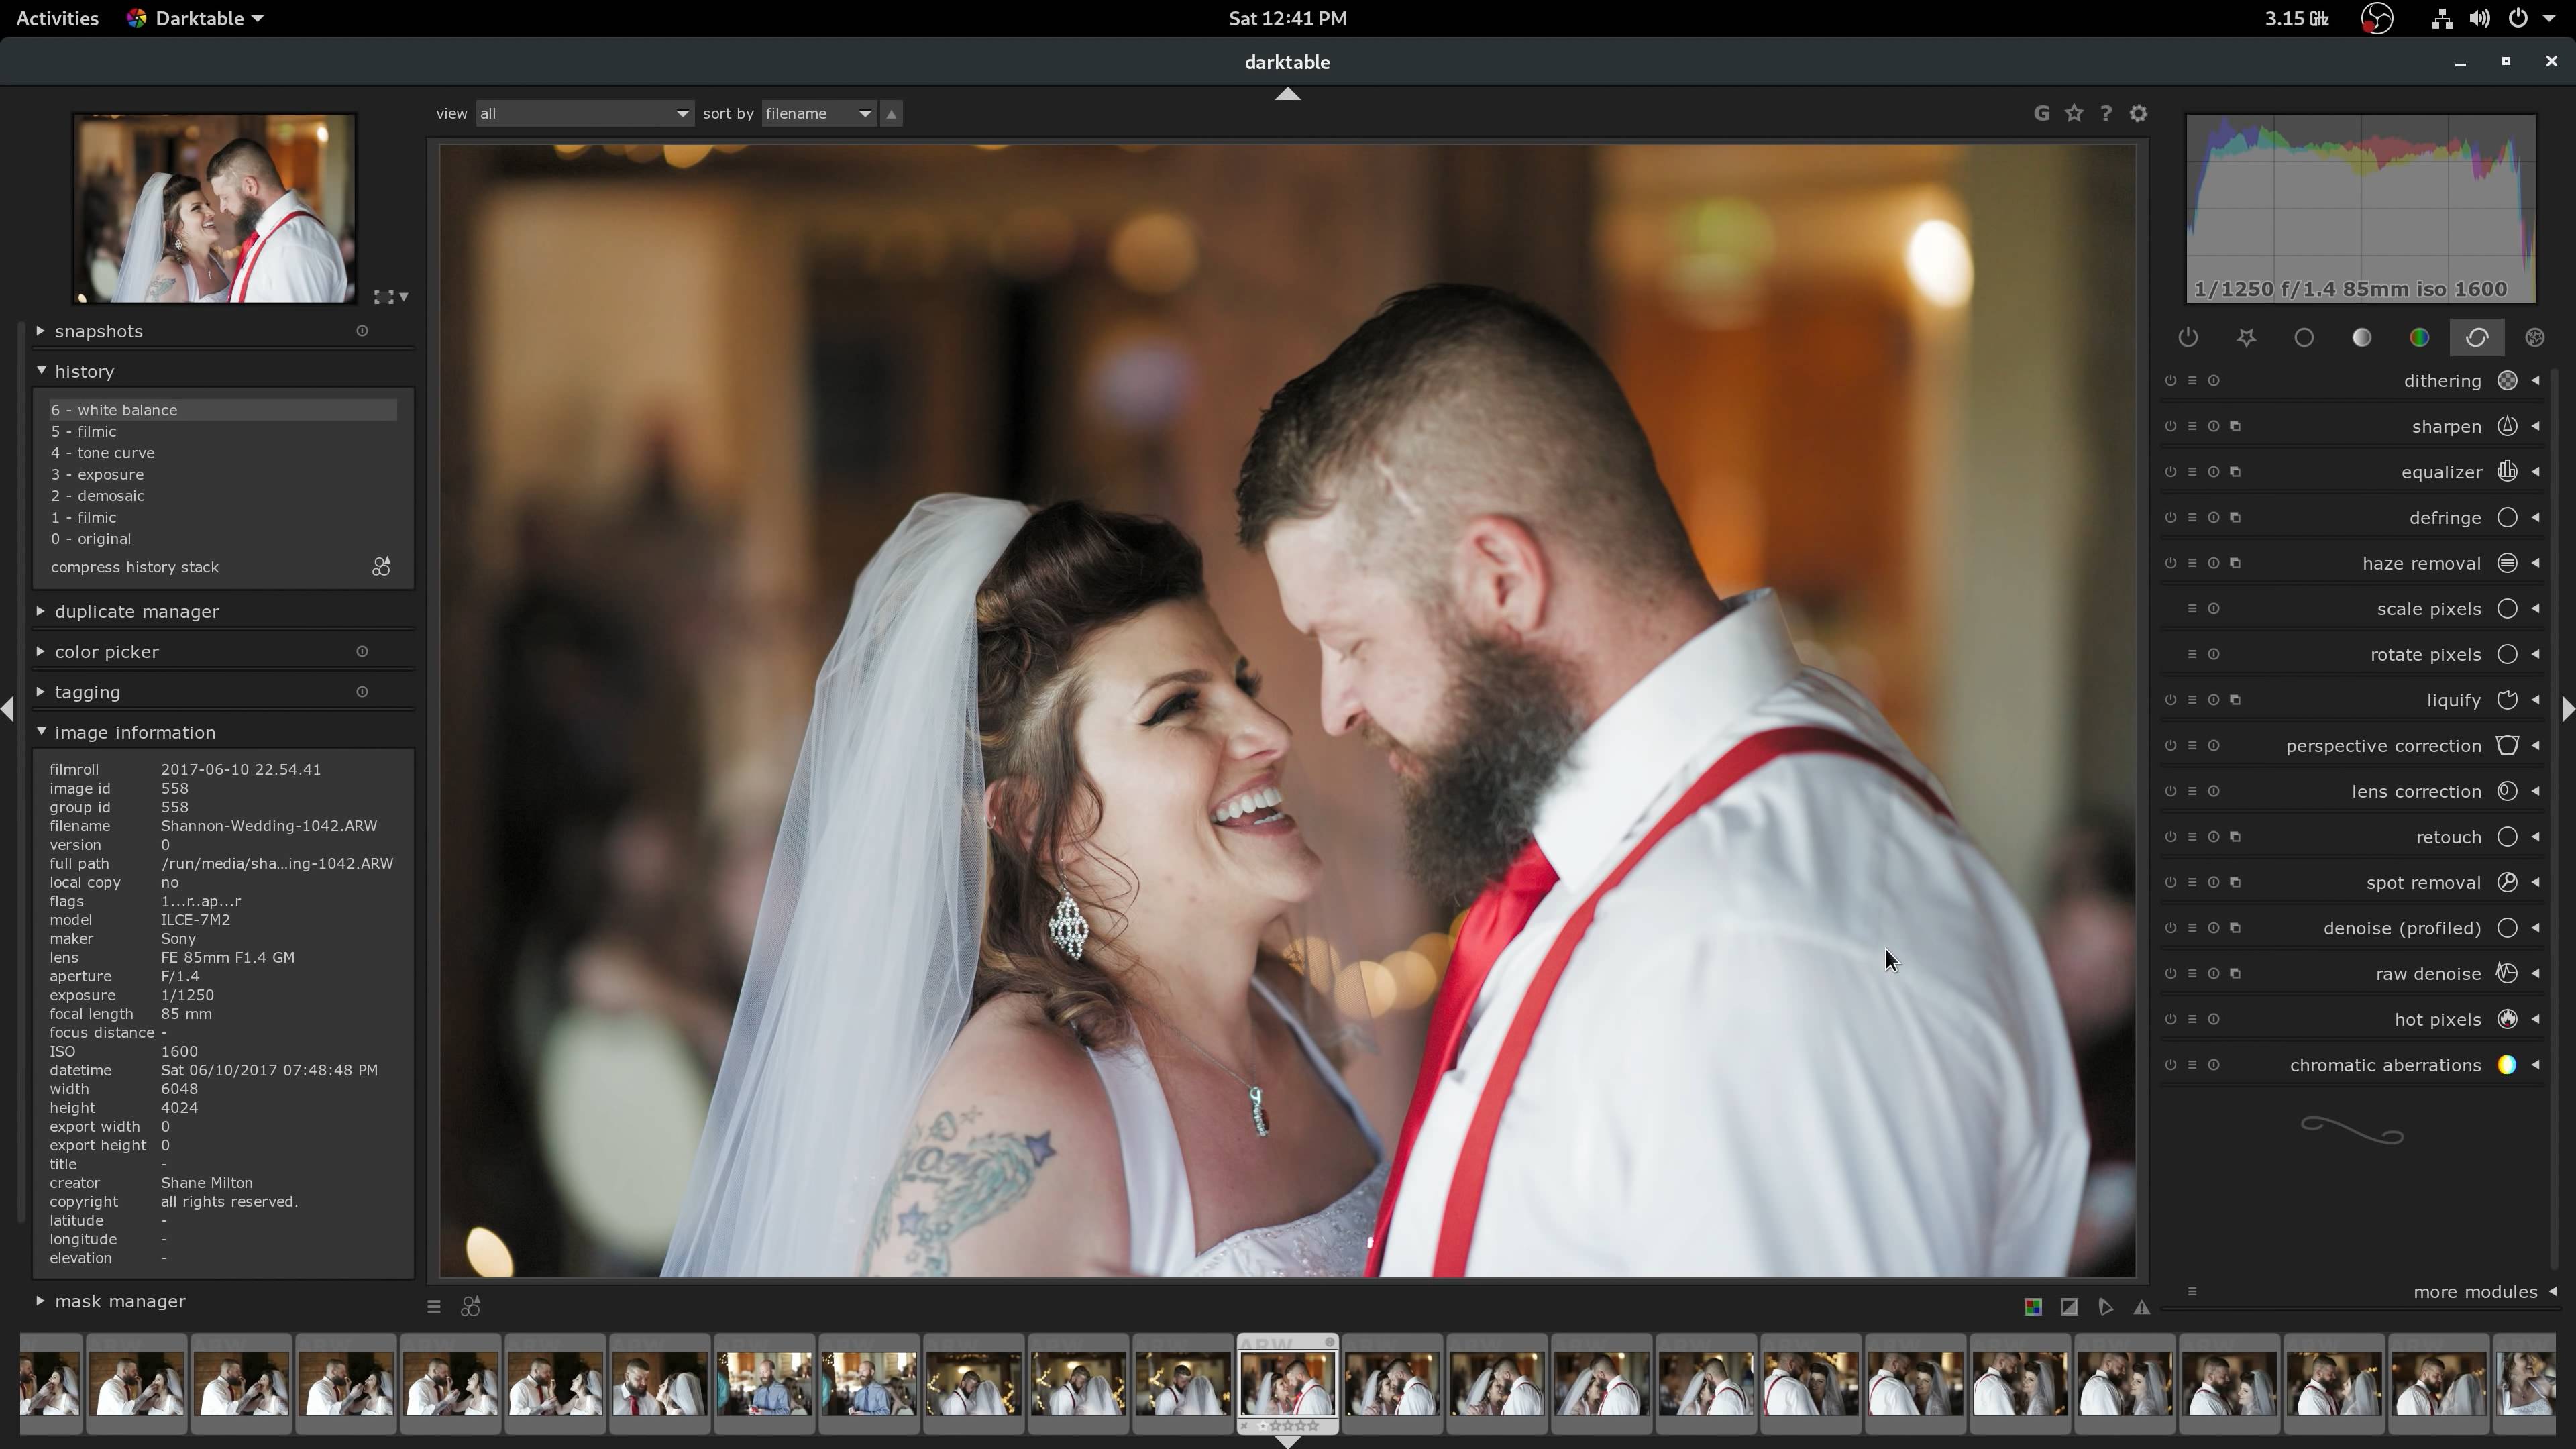Enable the haze removal module

point(2170,563)
